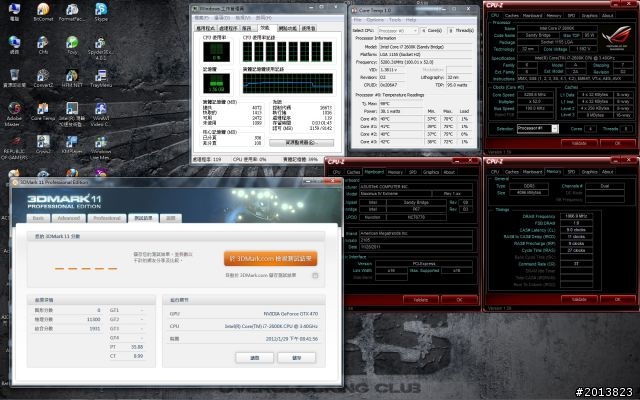
Task: Open Task Manager's 檔案(F) menu
Action: pos(201,18)
